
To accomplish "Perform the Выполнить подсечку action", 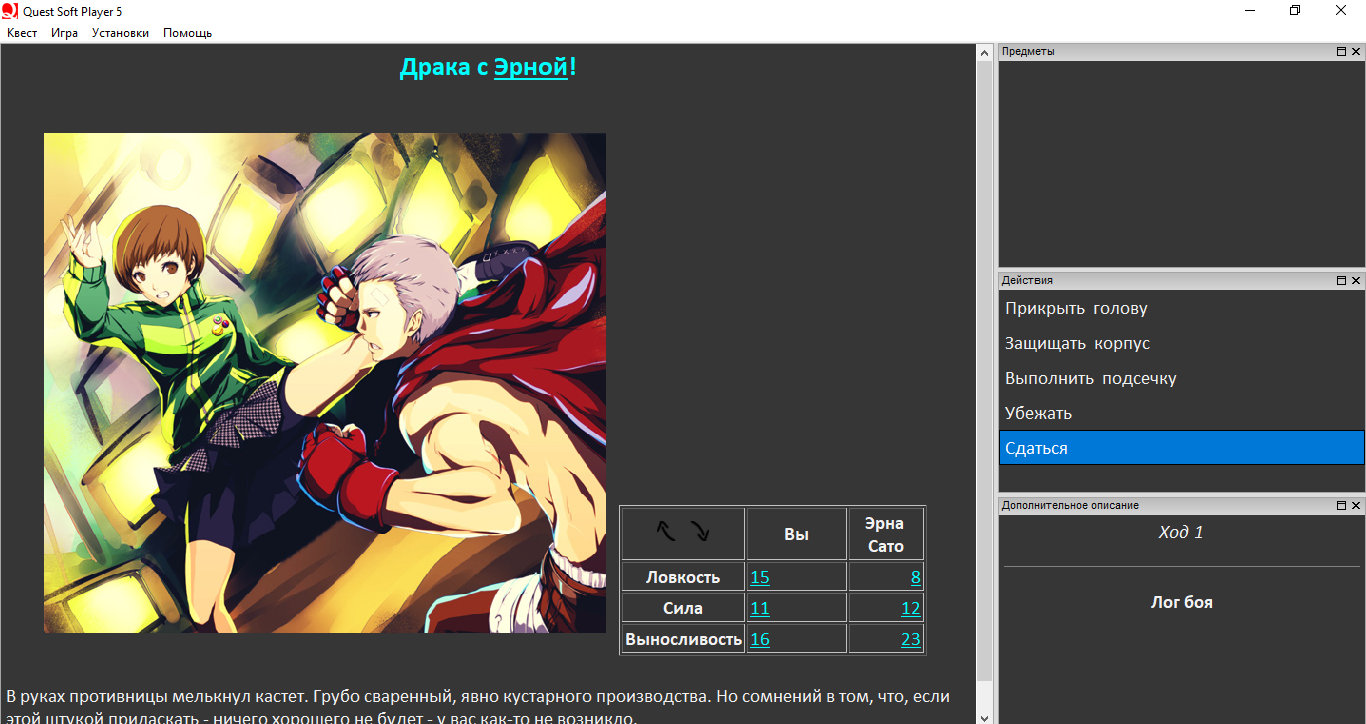I will pos(1090,379).
